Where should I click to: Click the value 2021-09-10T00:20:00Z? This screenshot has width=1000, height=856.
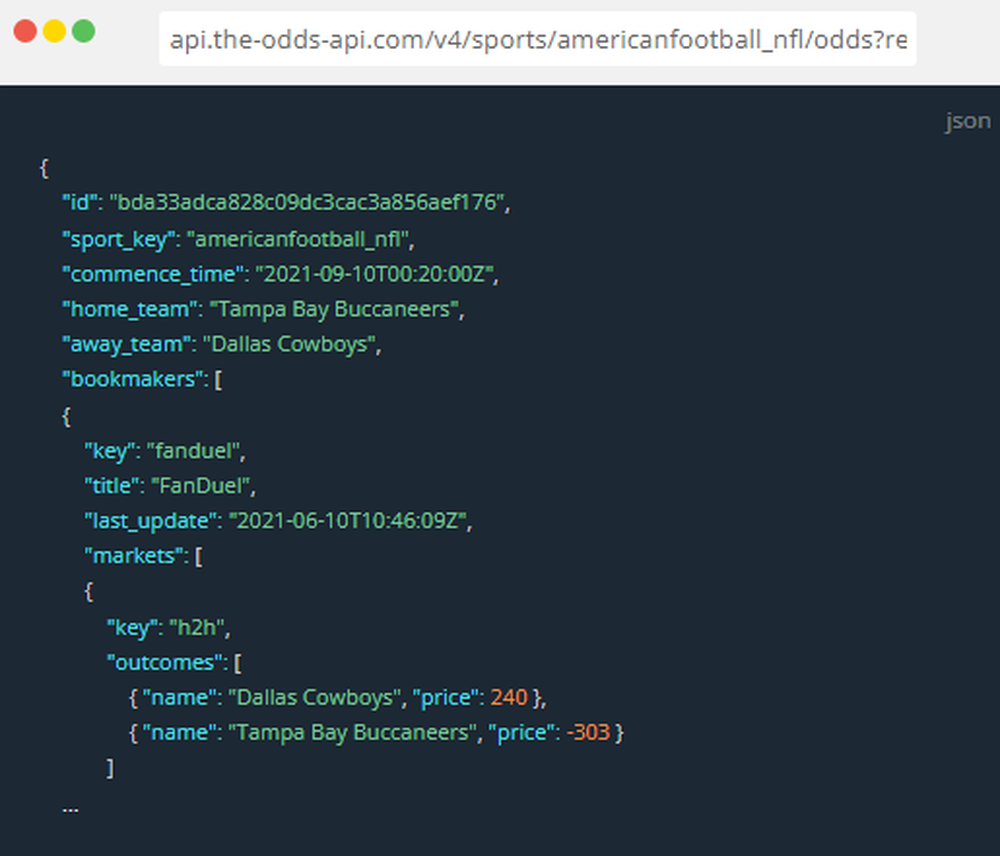pos(375,274)
